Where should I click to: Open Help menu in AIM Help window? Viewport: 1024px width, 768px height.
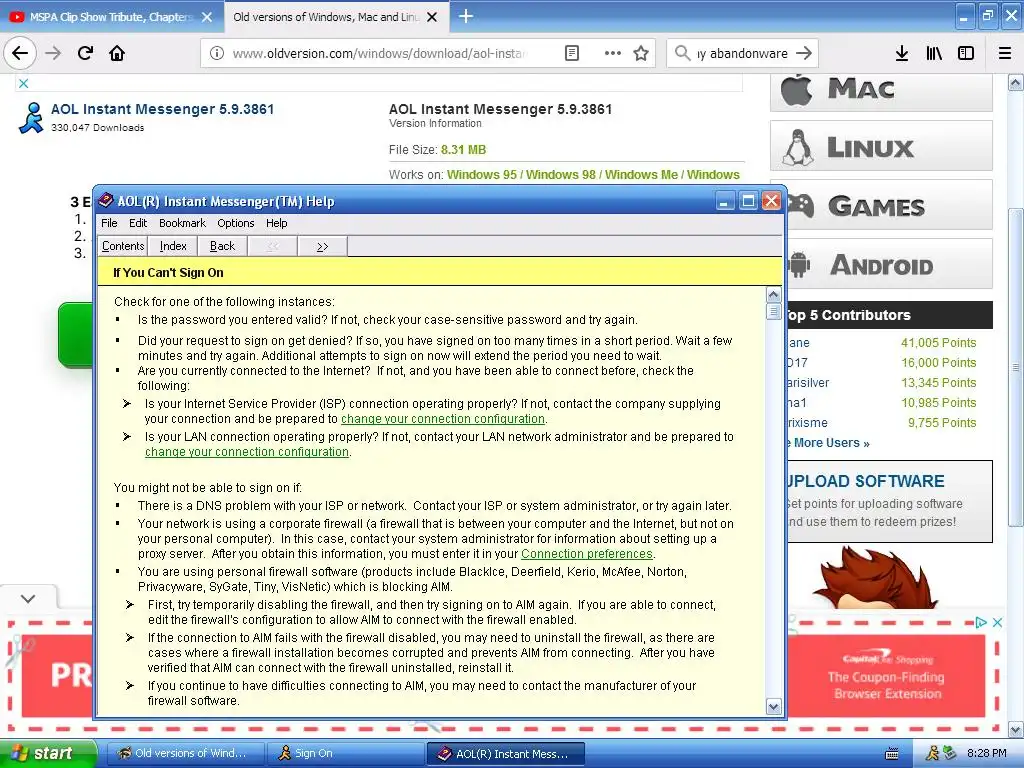coord(276,223)
